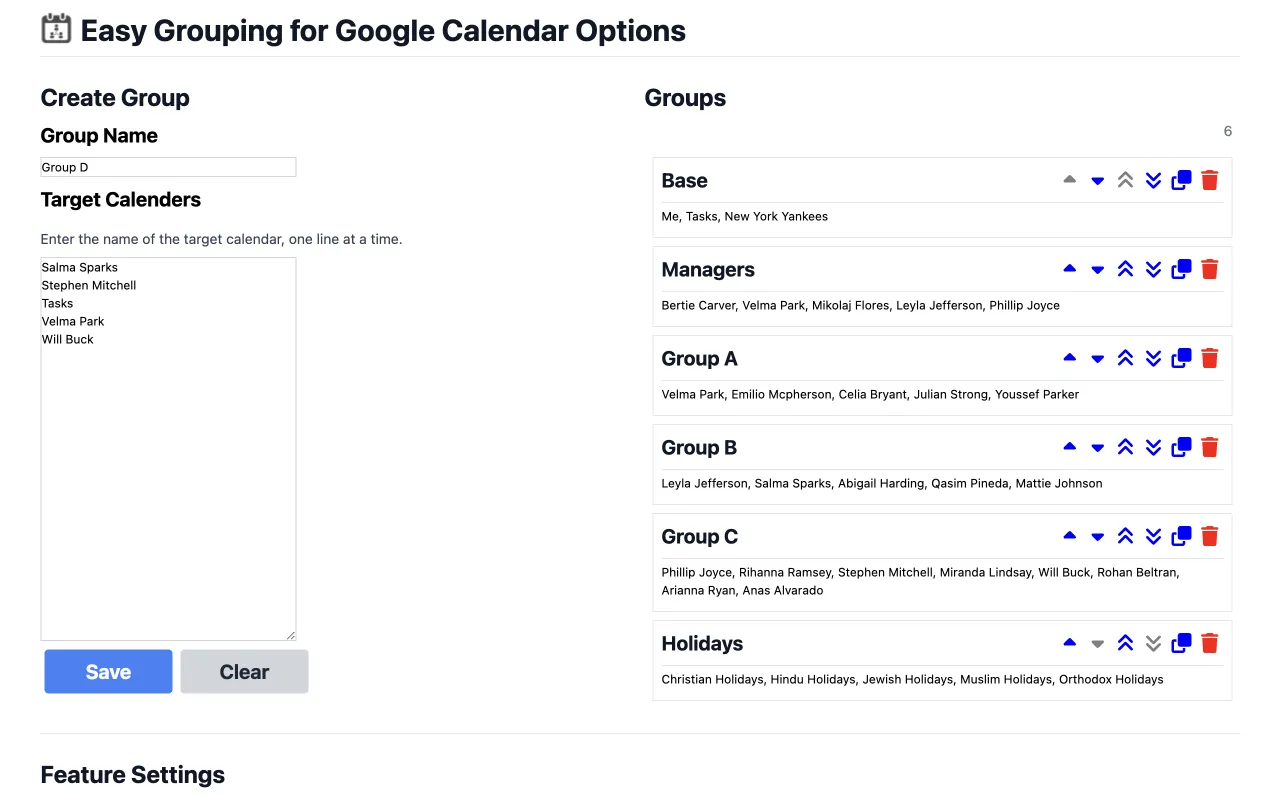The image size is (1280, 800).
Task: Move Group B to the top
Action: [x=1125, y=447]
